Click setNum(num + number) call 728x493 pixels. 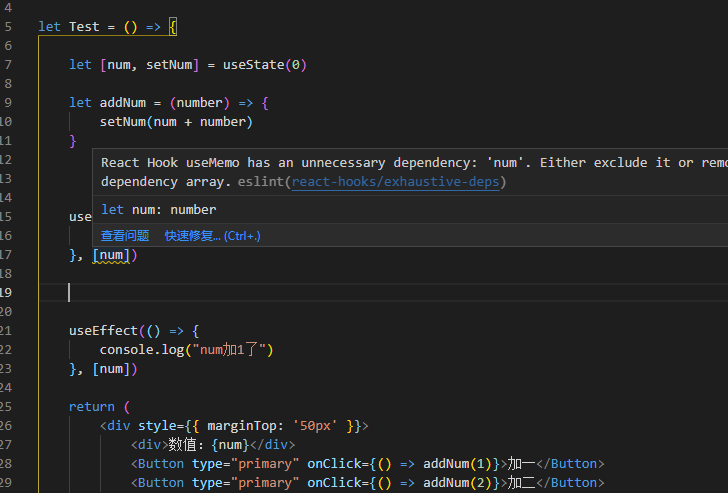[x=176, y=122]
